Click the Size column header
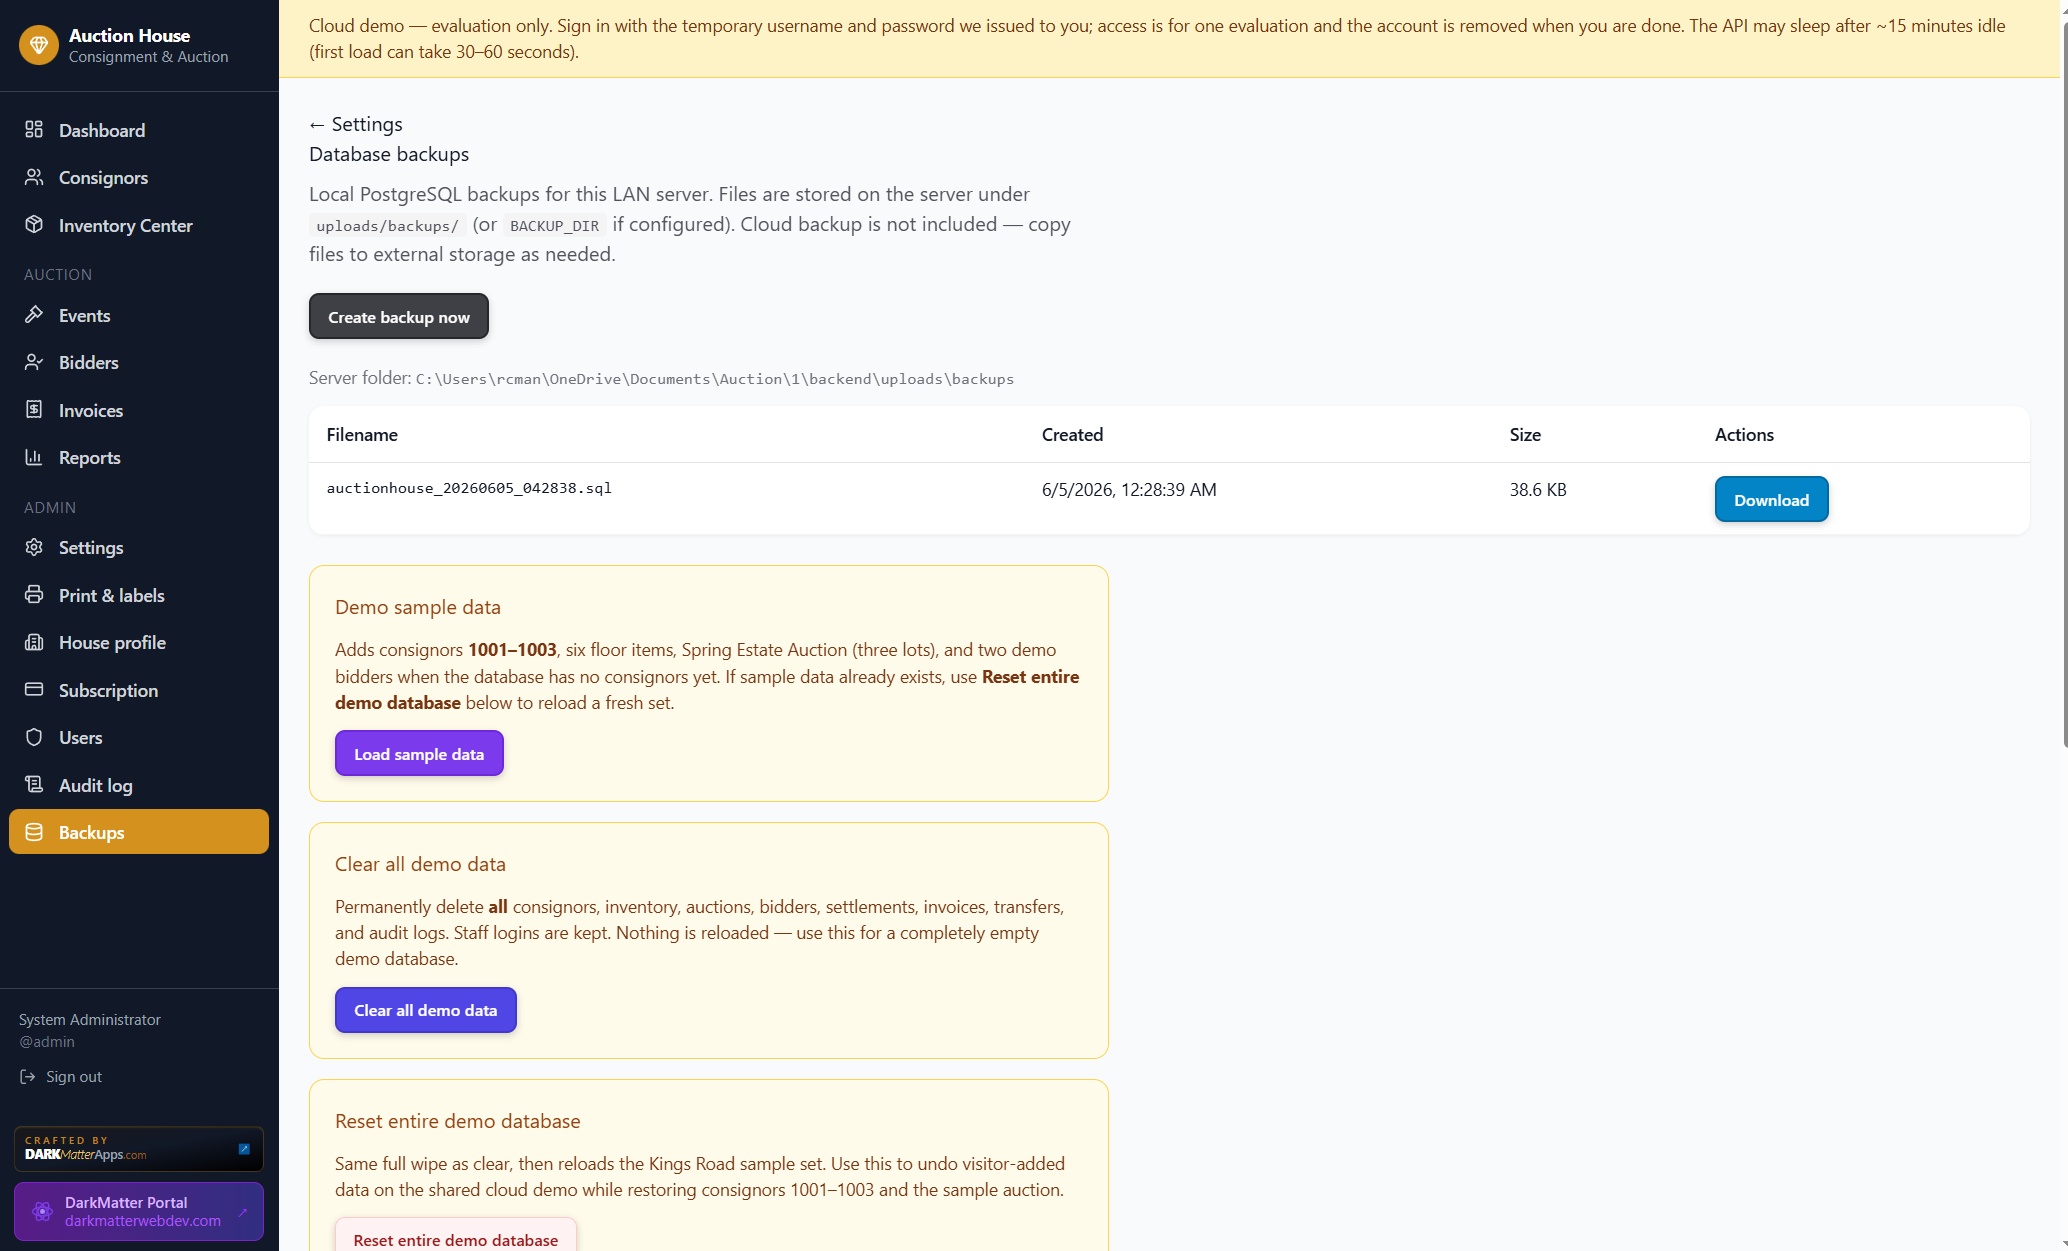The height and width of the screenshot is (1251, 2068). coord(1525,435)
